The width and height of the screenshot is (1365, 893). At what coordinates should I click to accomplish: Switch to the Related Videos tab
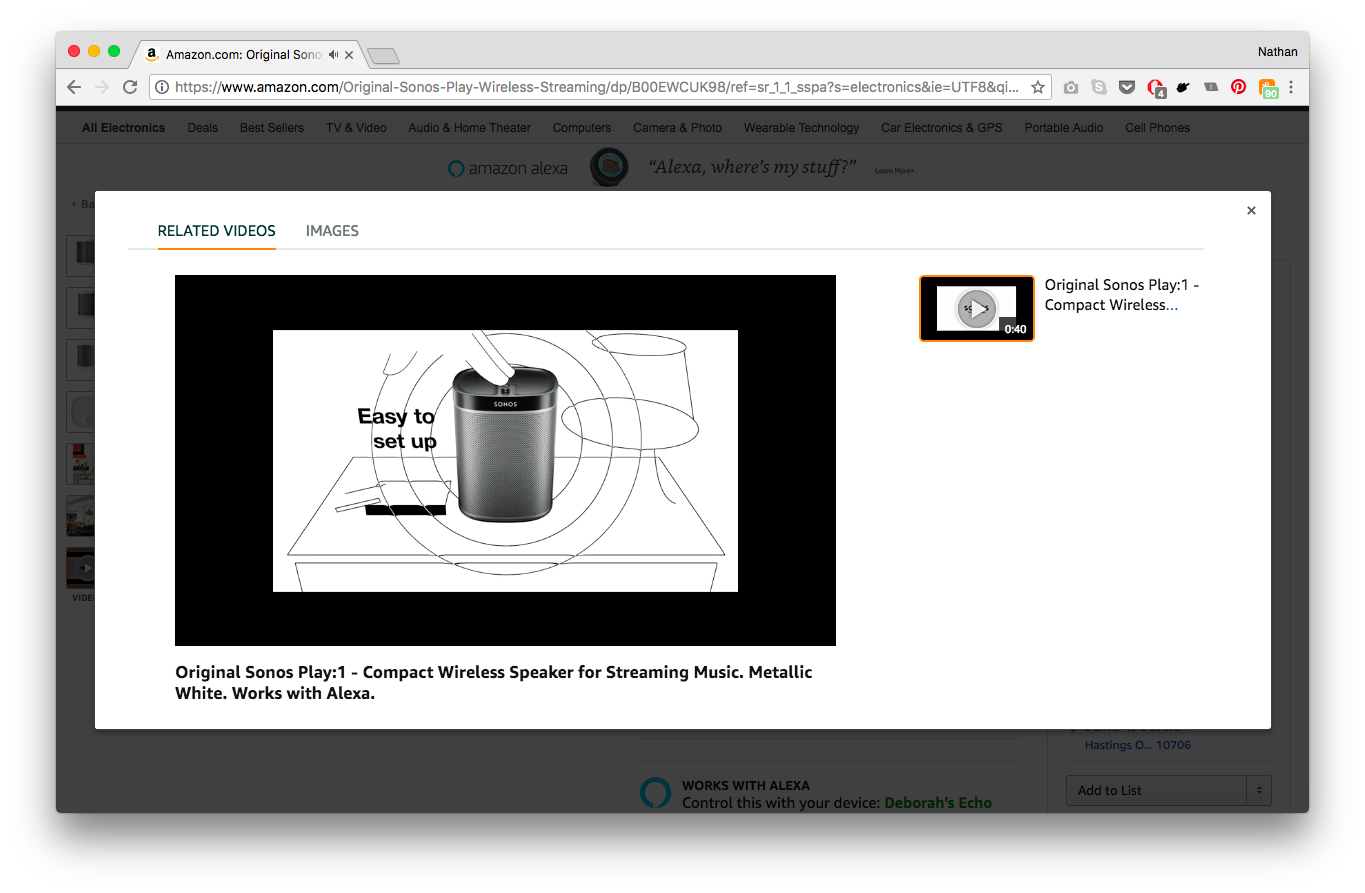(217, 231)
